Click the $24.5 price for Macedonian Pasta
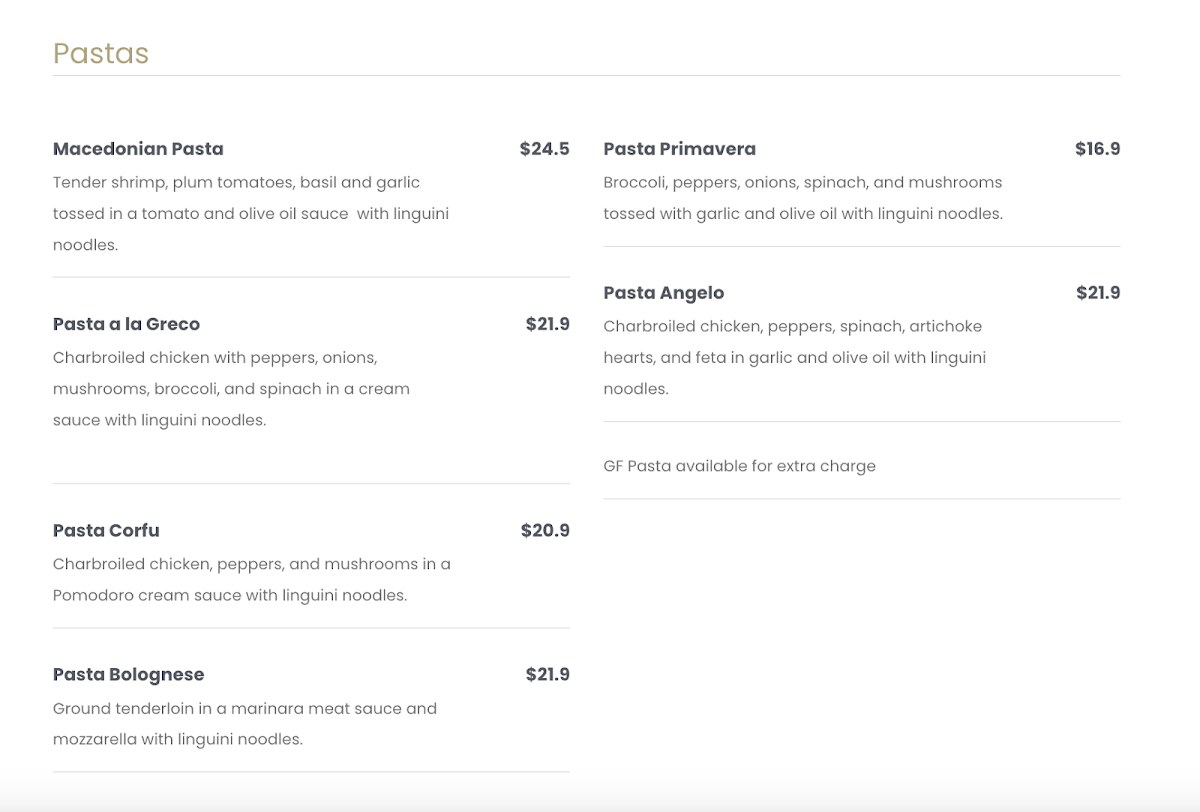 tap(544, 149)
